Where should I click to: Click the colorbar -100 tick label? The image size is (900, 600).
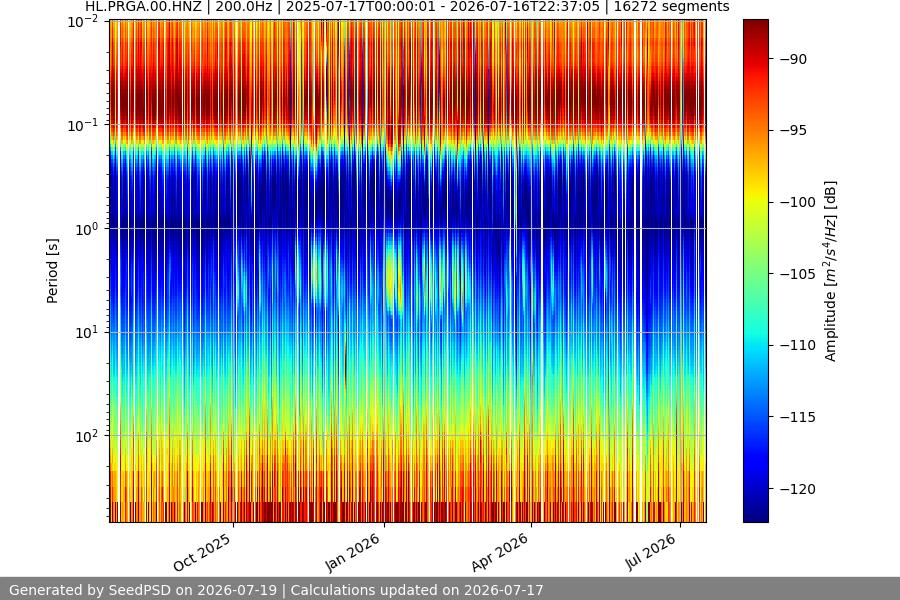pos(797,203)
